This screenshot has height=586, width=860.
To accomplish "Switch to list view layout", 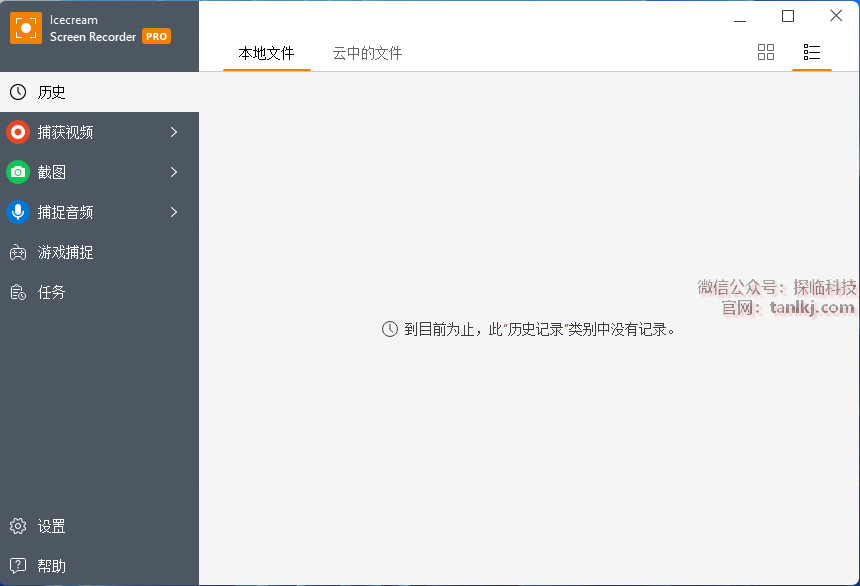I will [812, 52].
